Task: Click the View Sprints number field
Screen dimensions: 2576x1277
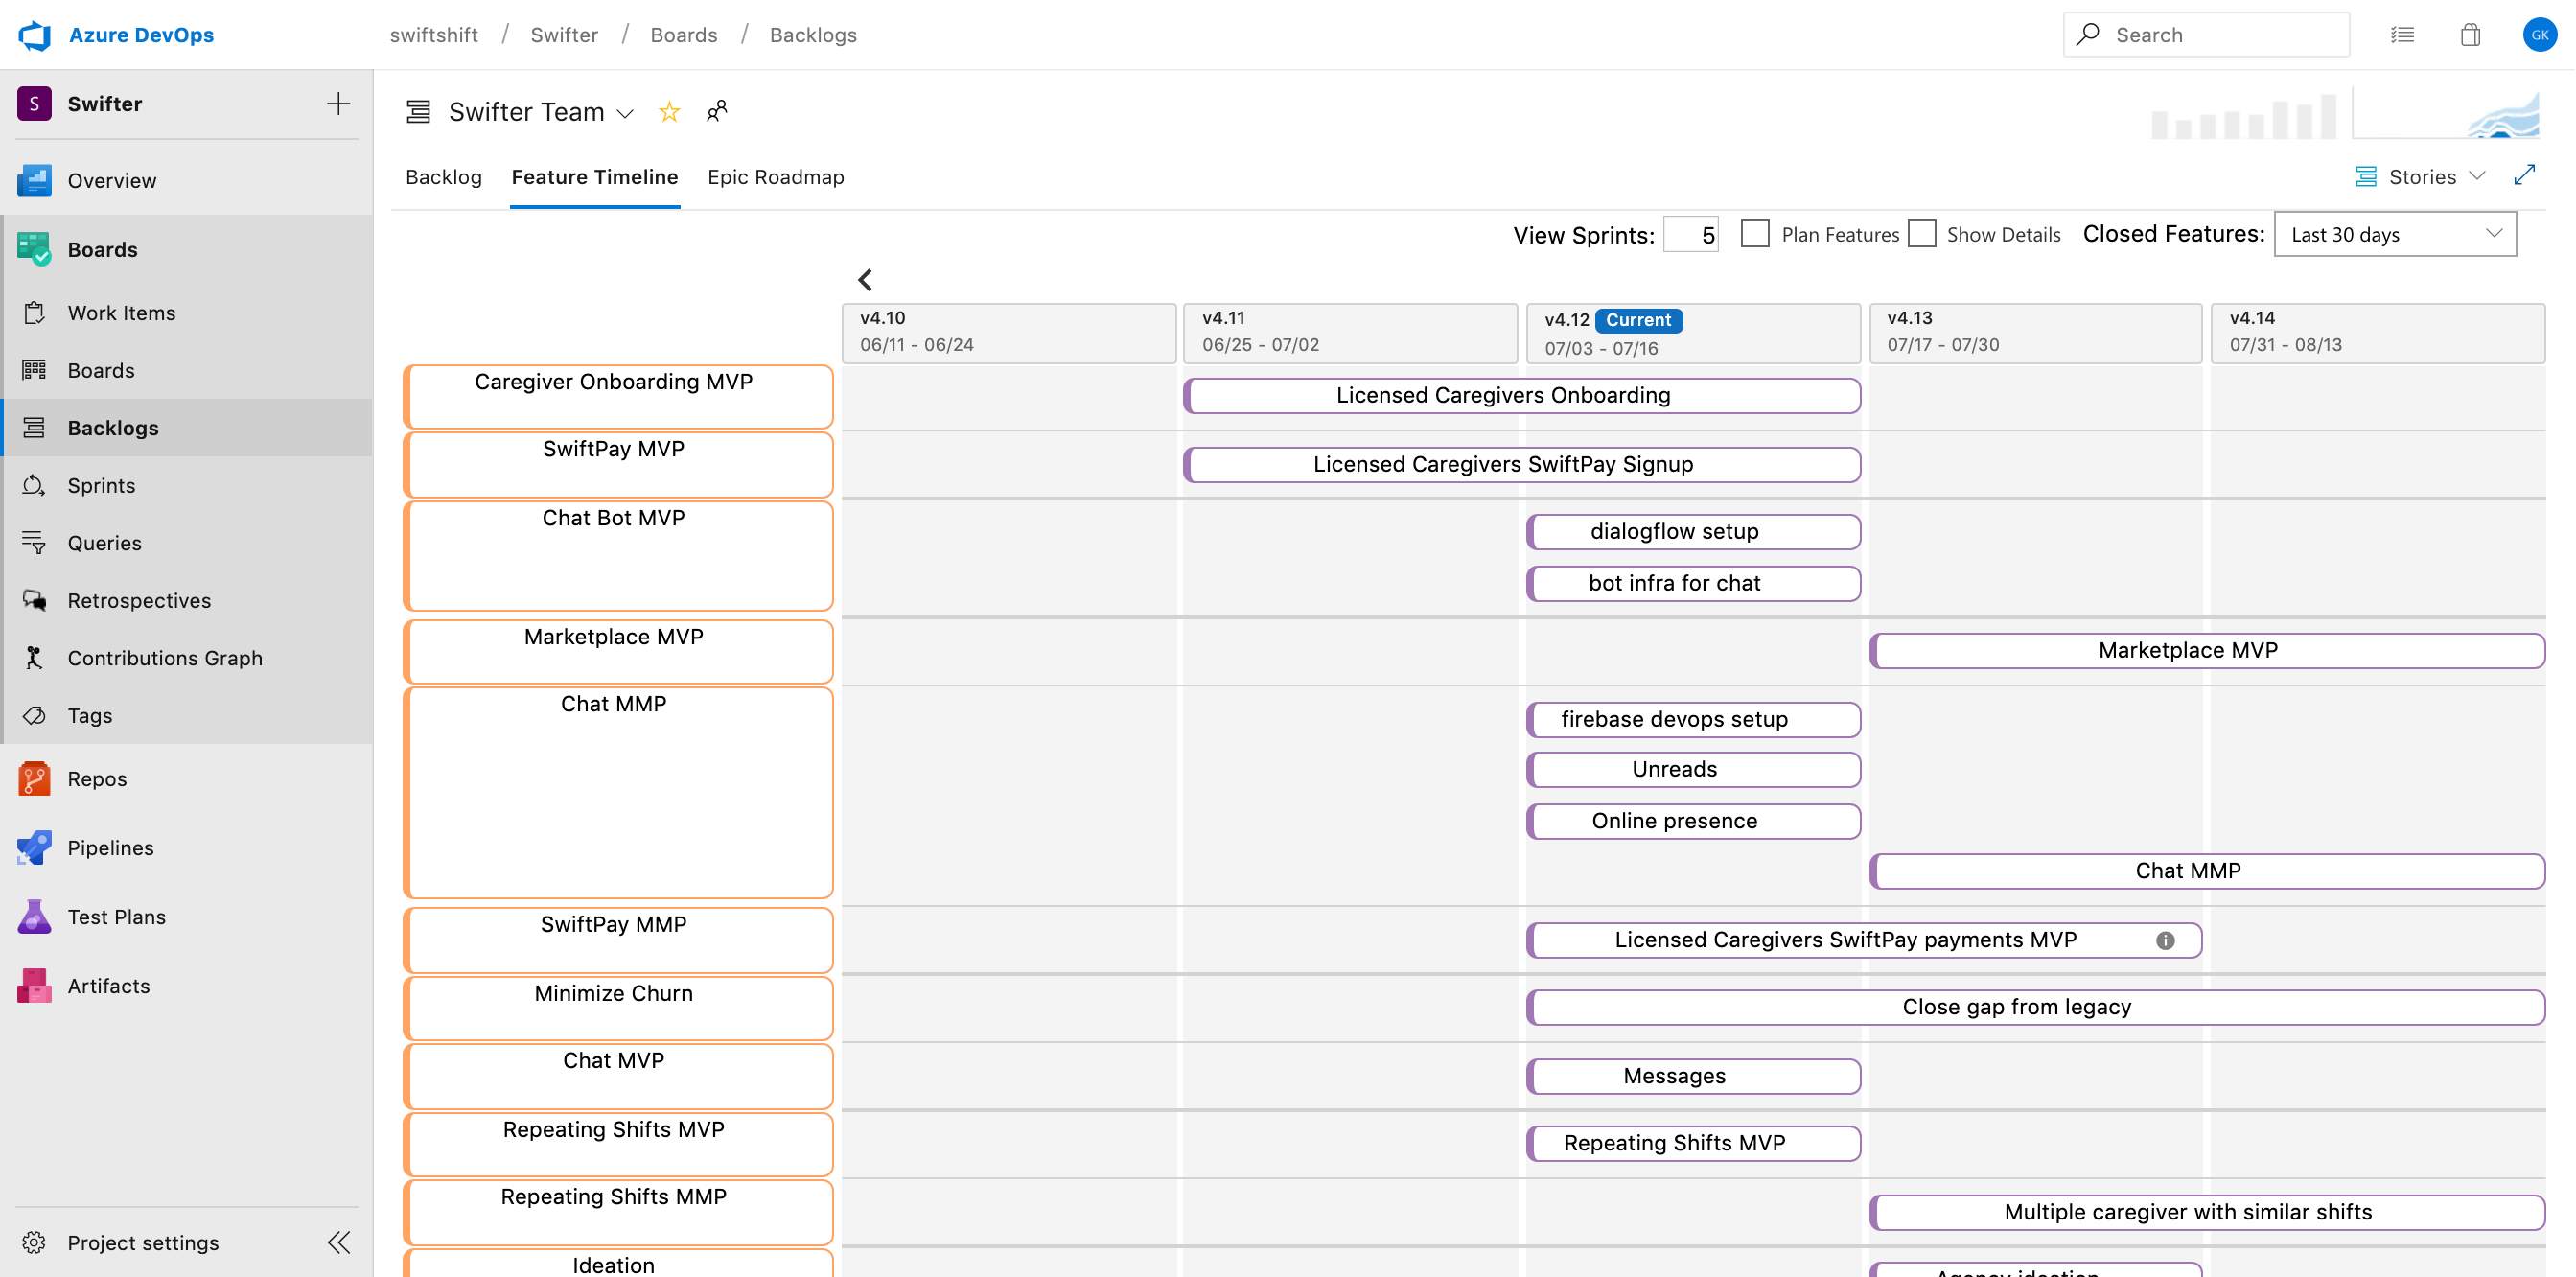Action: (x=1691, y=233)
